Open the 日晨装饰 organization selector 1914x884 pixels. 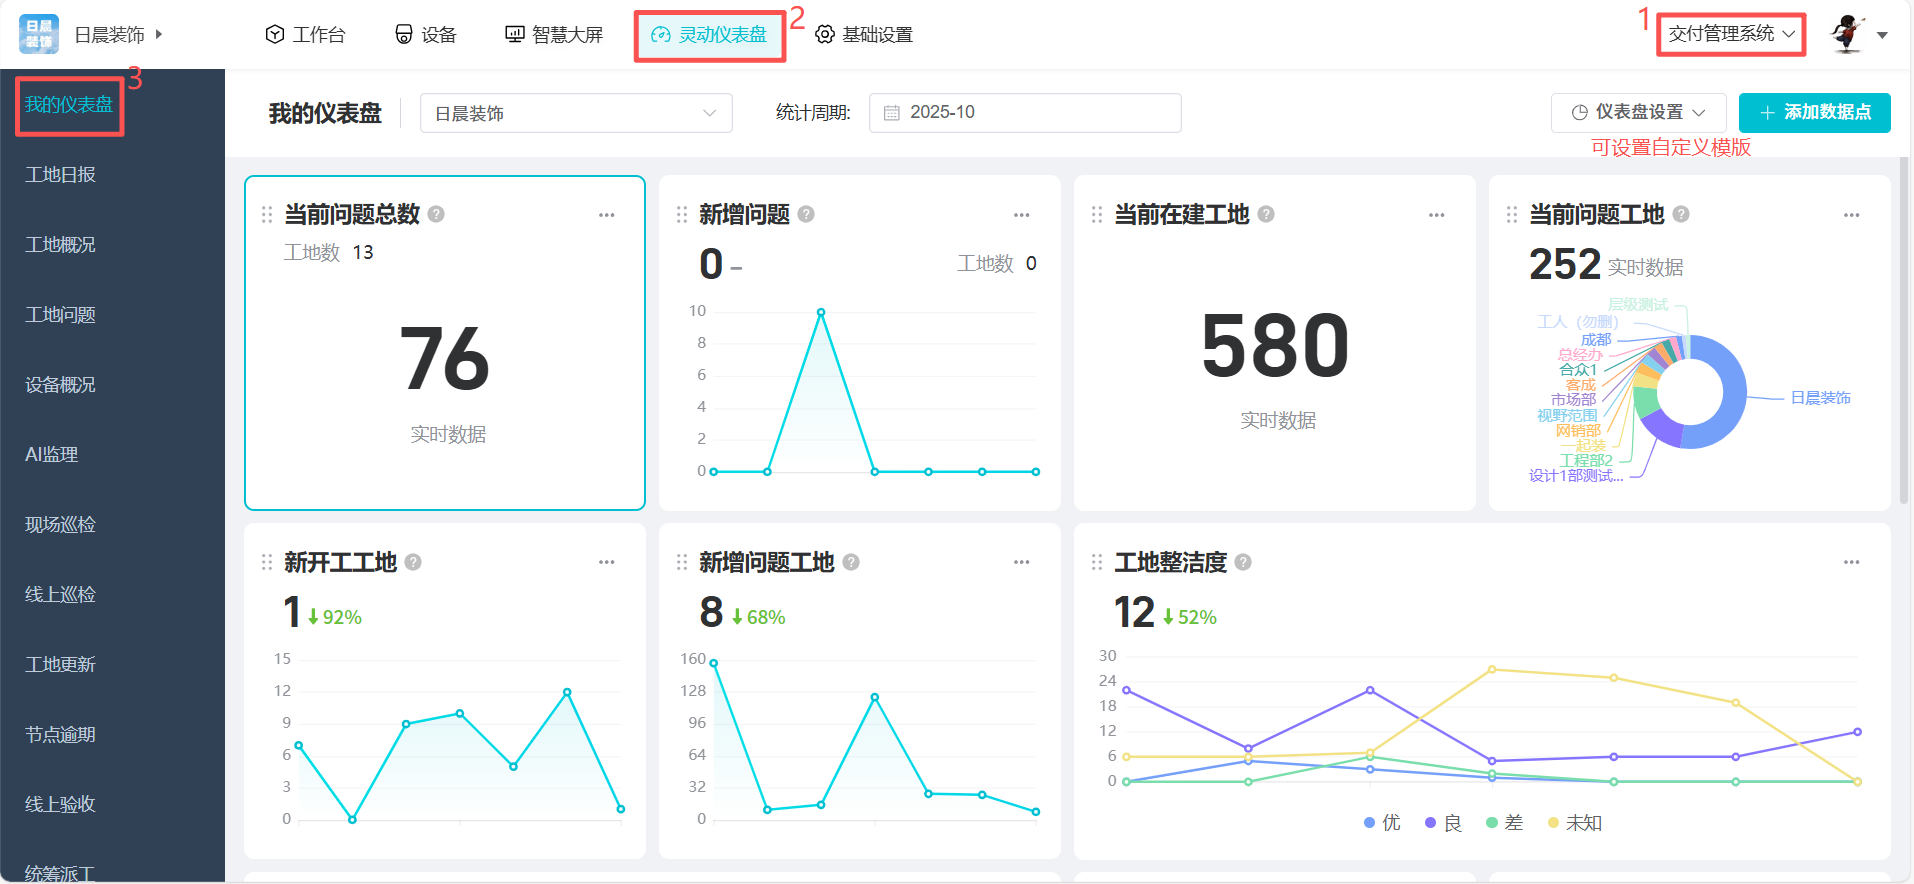coord(576,113)
